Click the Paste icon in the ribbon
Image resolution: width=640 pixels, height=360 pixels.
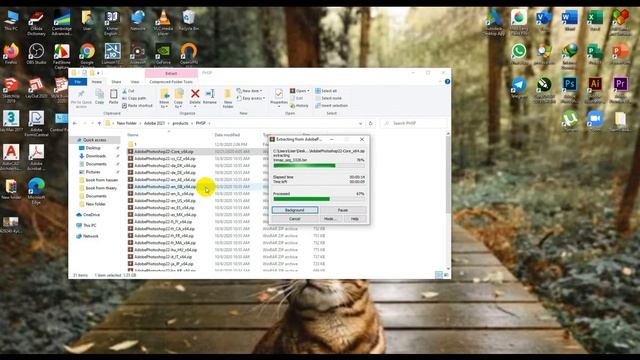pyautogui.click(x=113, y=97)
